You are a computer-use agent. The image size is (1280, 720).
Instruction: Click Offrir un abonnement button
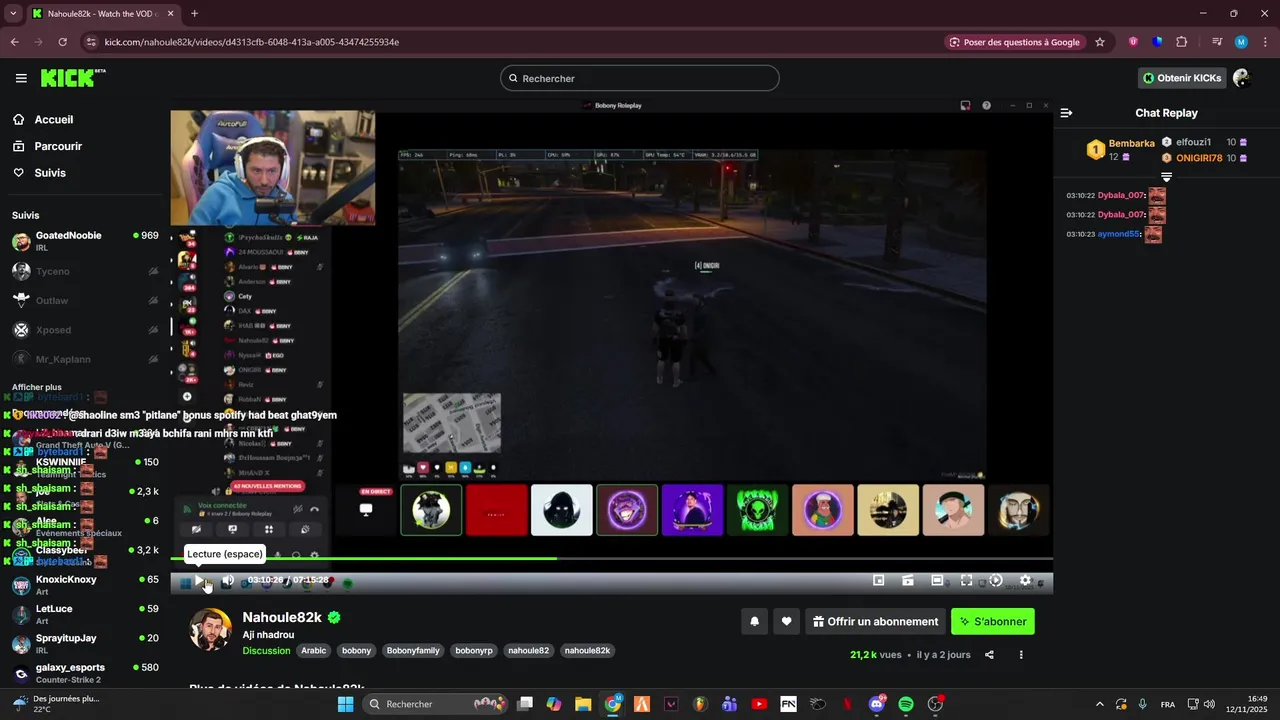click(875, 621)
